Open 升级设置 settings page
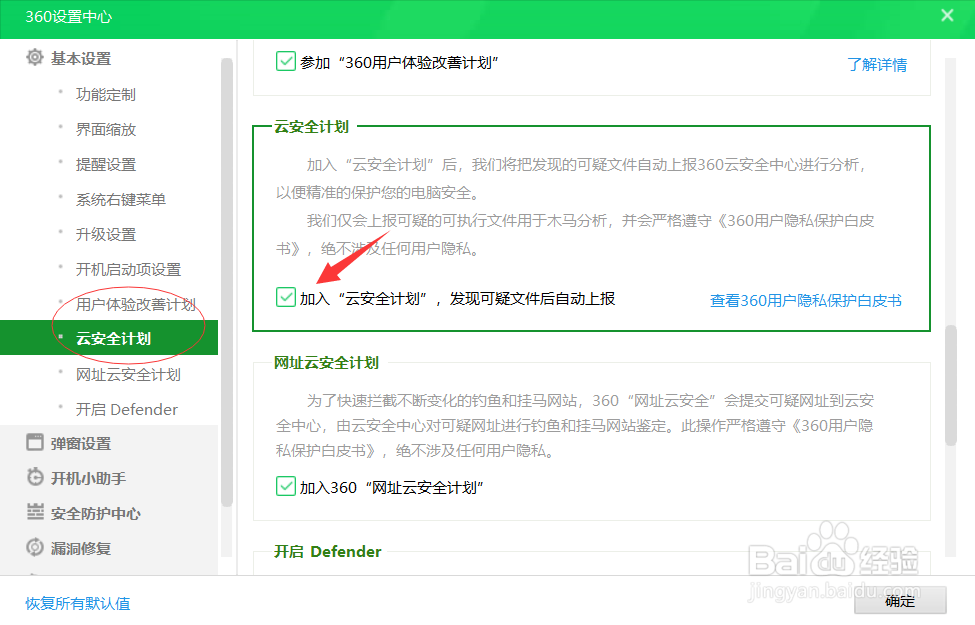The height and width of the screenshot is (625, 975). coord(106,234)
